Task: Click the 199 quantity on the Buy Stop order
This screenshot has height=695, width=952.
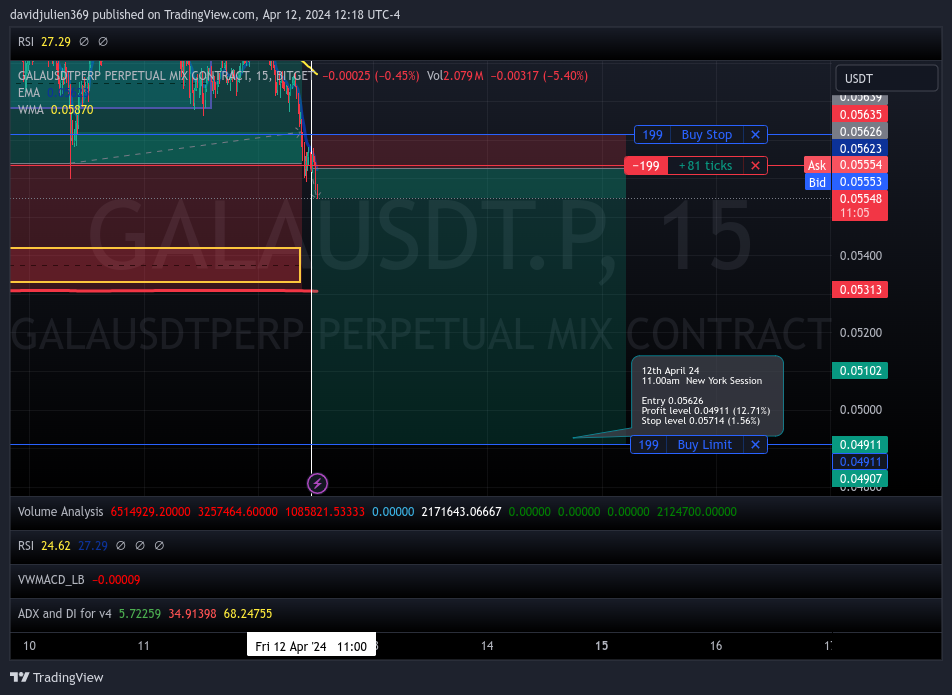Action: 653,135
